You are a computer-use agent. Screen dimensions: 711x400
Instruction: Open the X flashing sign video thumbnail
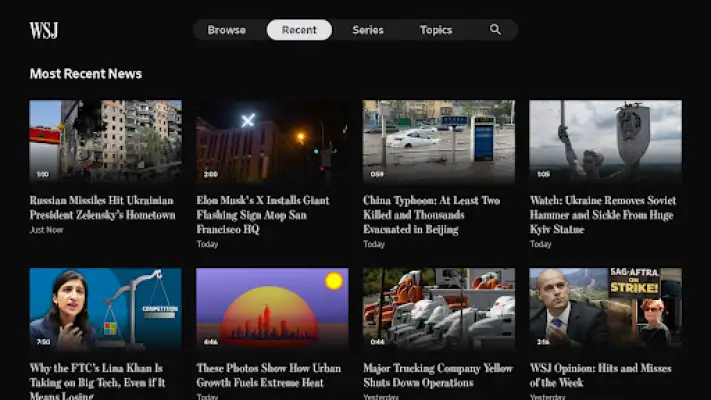tap(272, 141)
